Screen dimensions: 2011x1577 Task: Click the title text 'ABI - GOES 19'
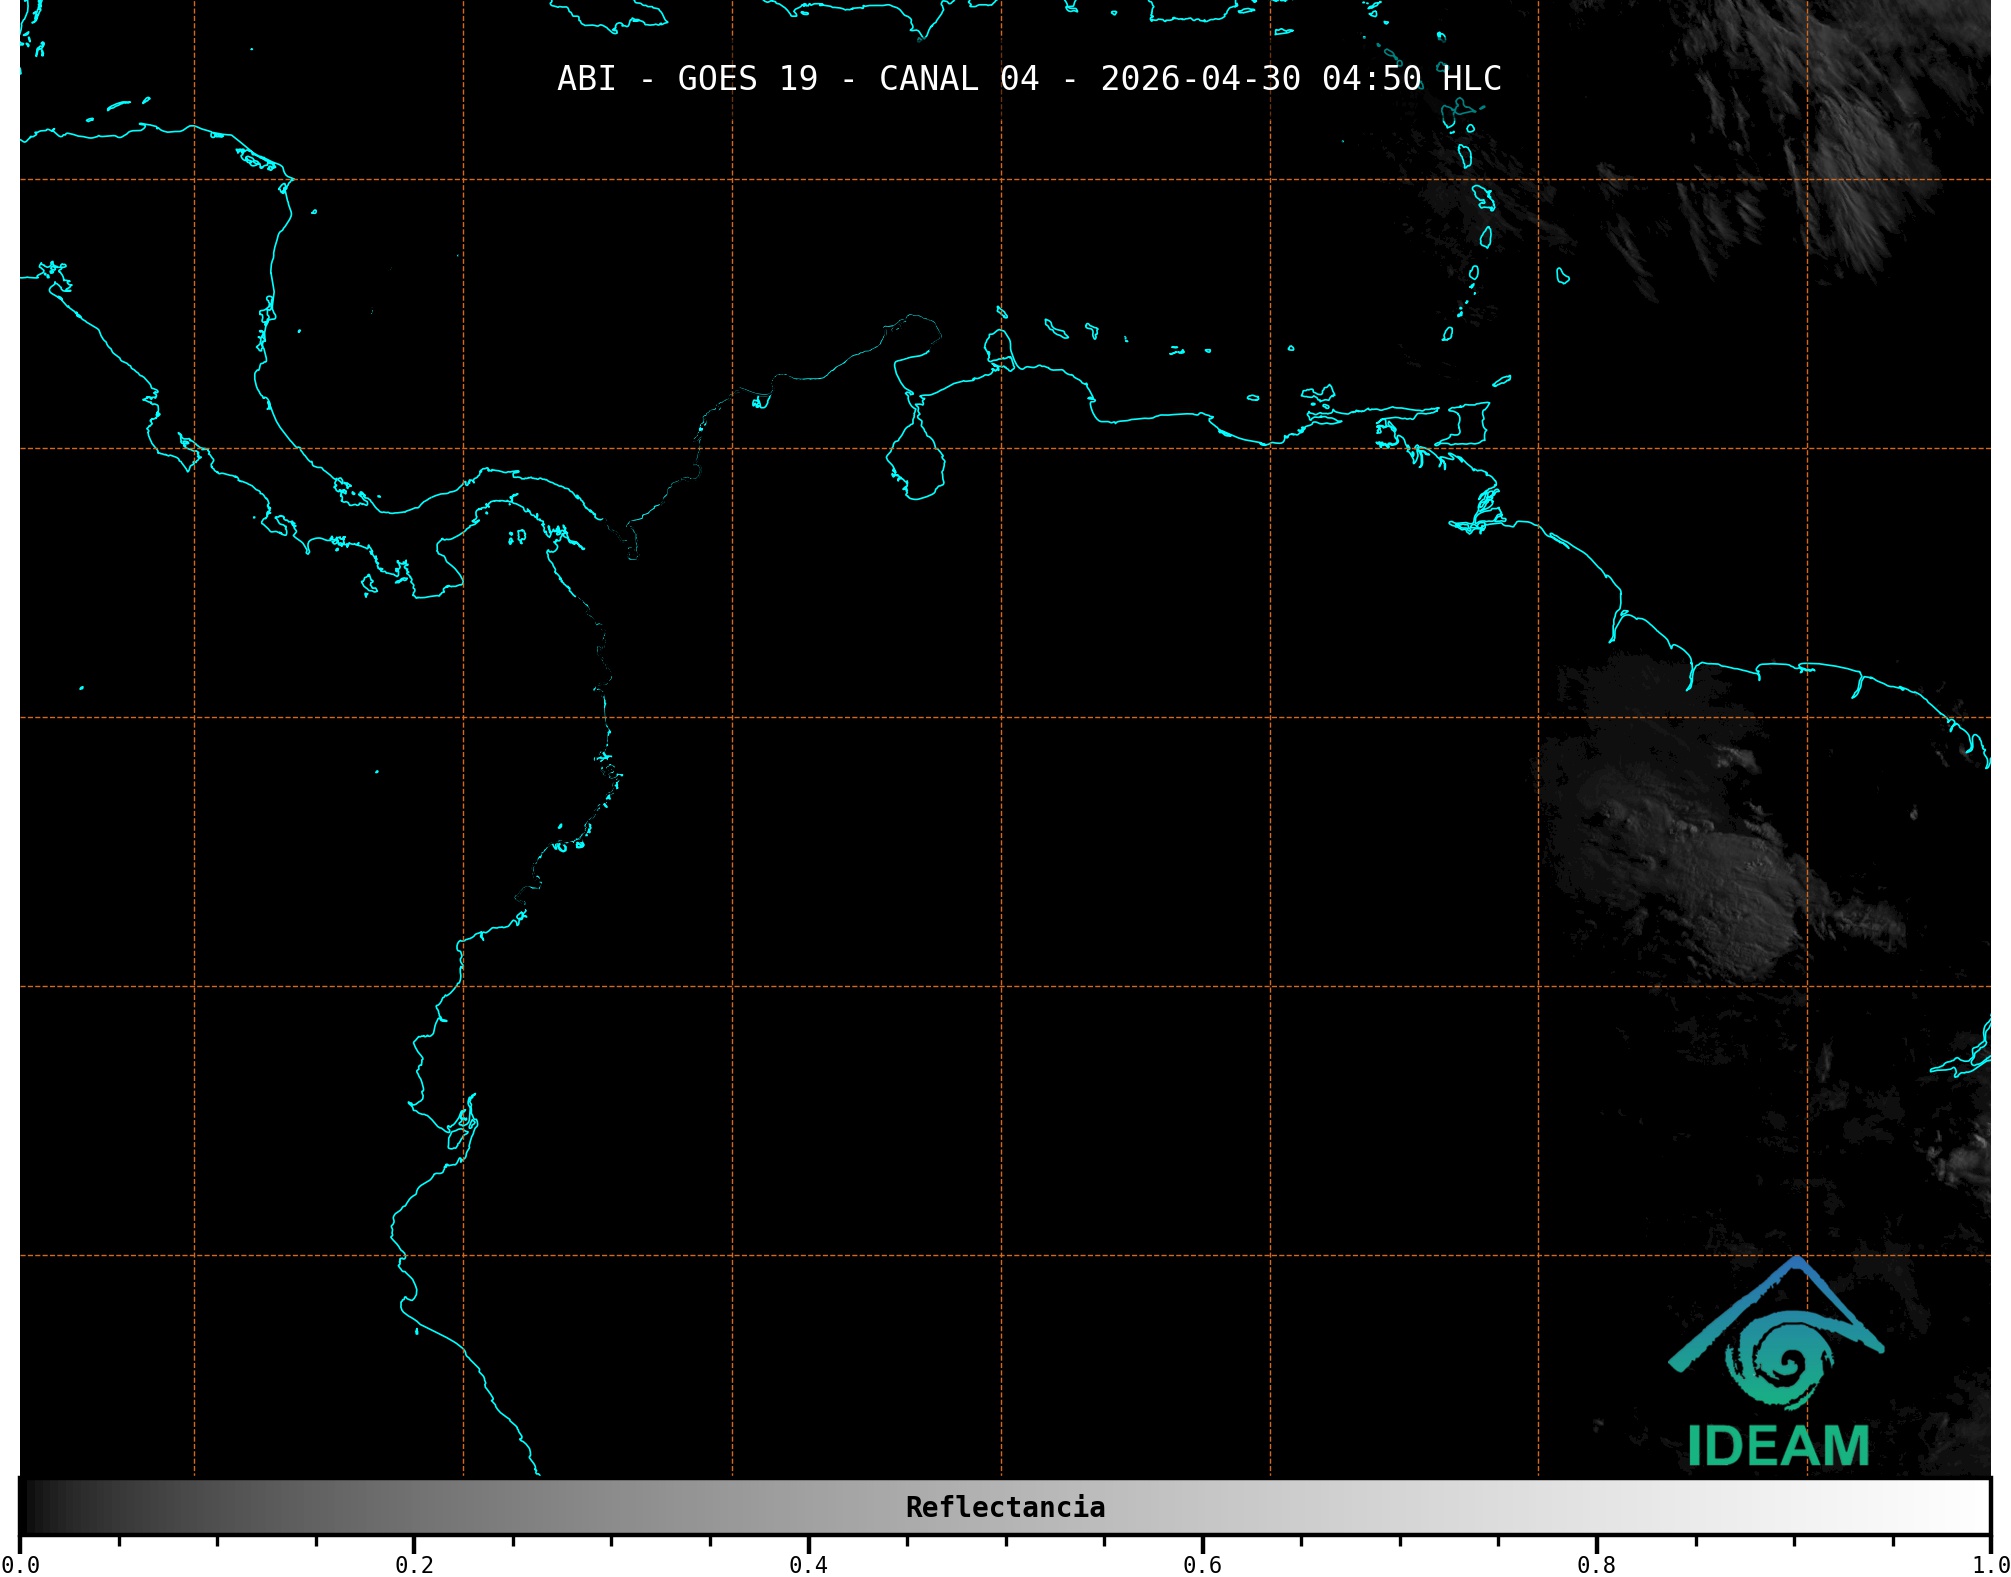[x=687, y=78]
